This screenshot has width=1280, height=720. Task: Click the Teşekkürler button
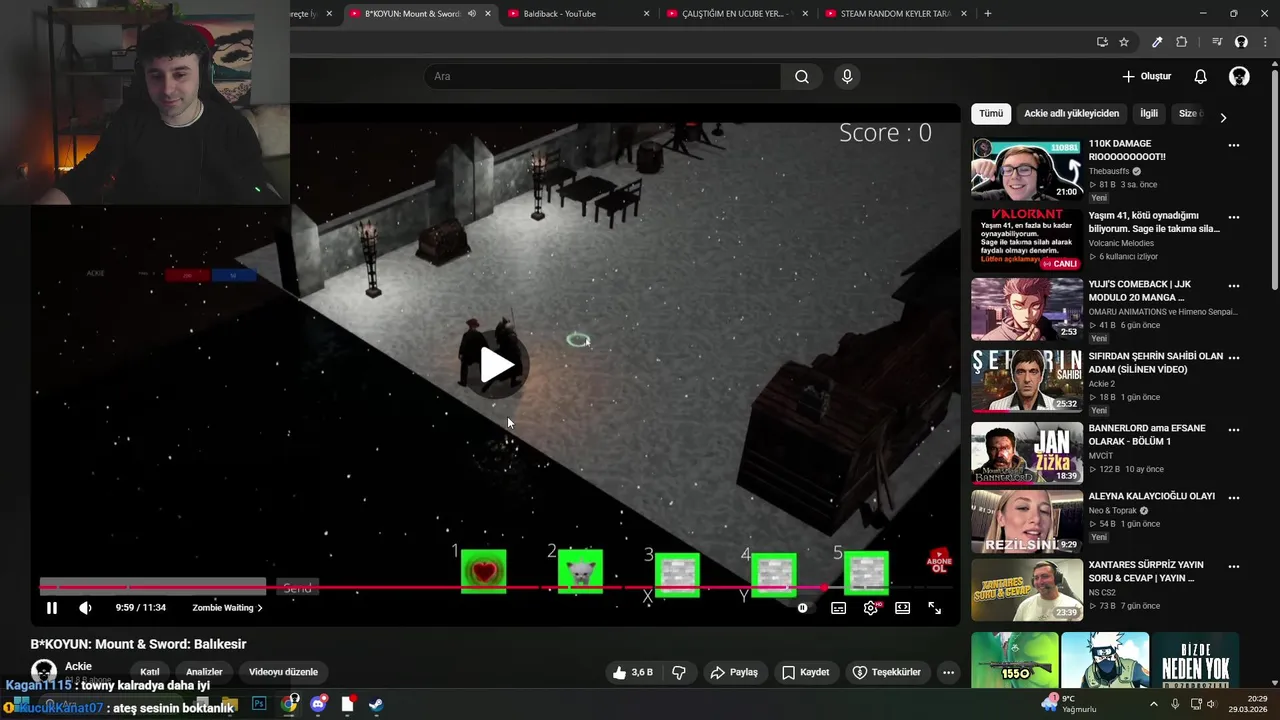(x=887, y=672)
